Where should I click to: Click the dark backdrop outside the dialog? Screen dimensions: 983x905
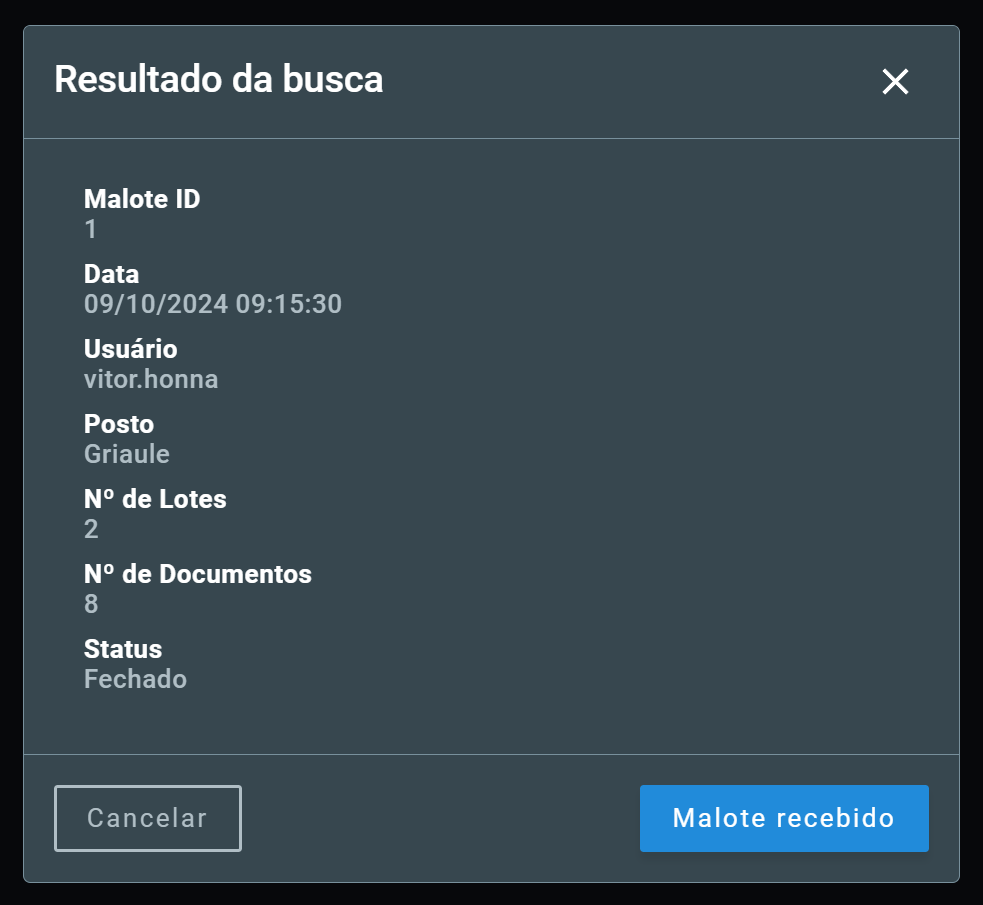[492, 11]
